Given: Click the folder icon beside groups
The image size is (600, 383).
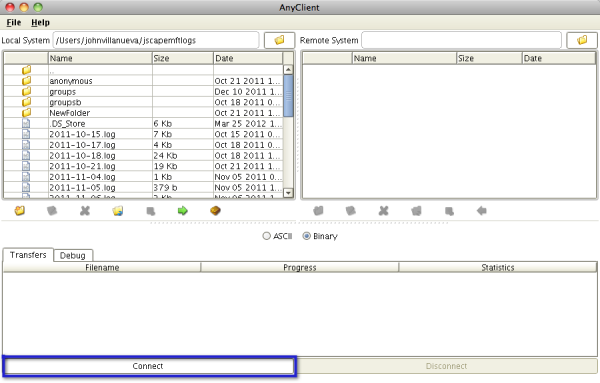Looking at the screenshot, I should click(26, 91).
